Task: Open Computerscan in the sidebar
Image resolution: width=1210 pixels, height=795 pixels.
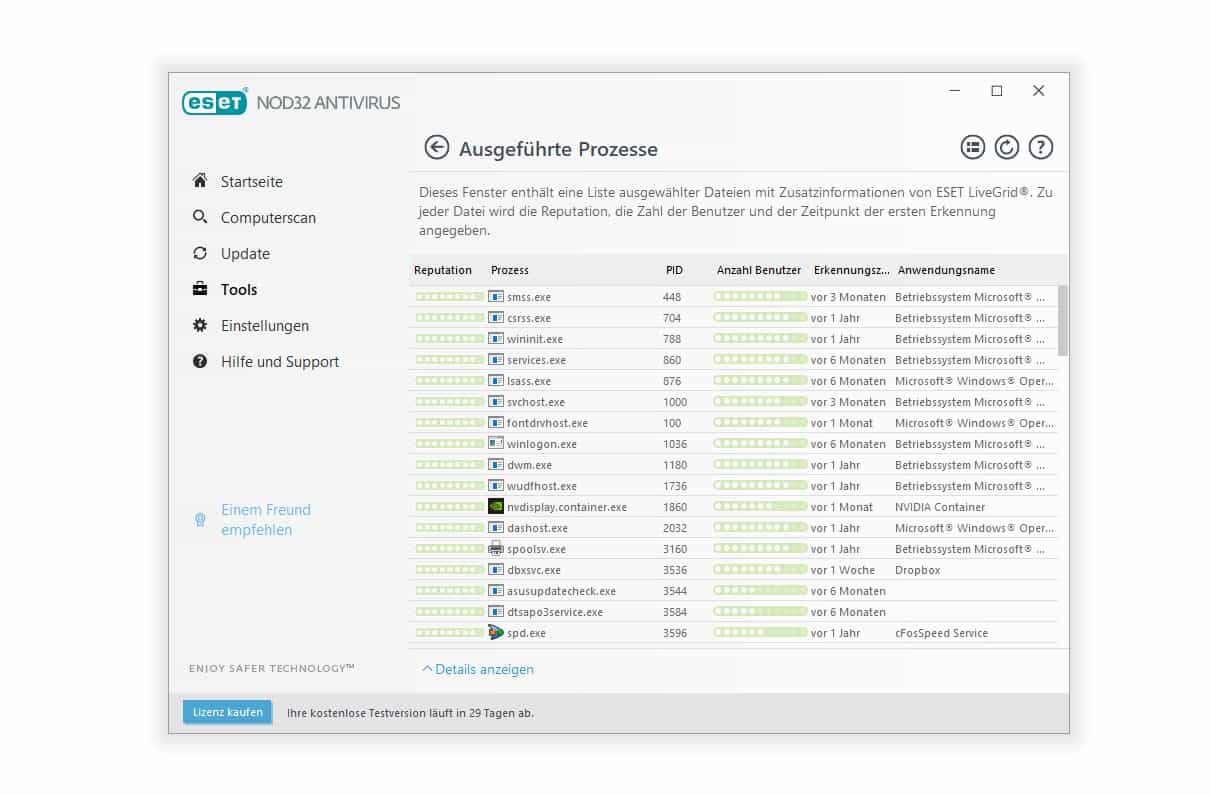Action: coord(268,217)
